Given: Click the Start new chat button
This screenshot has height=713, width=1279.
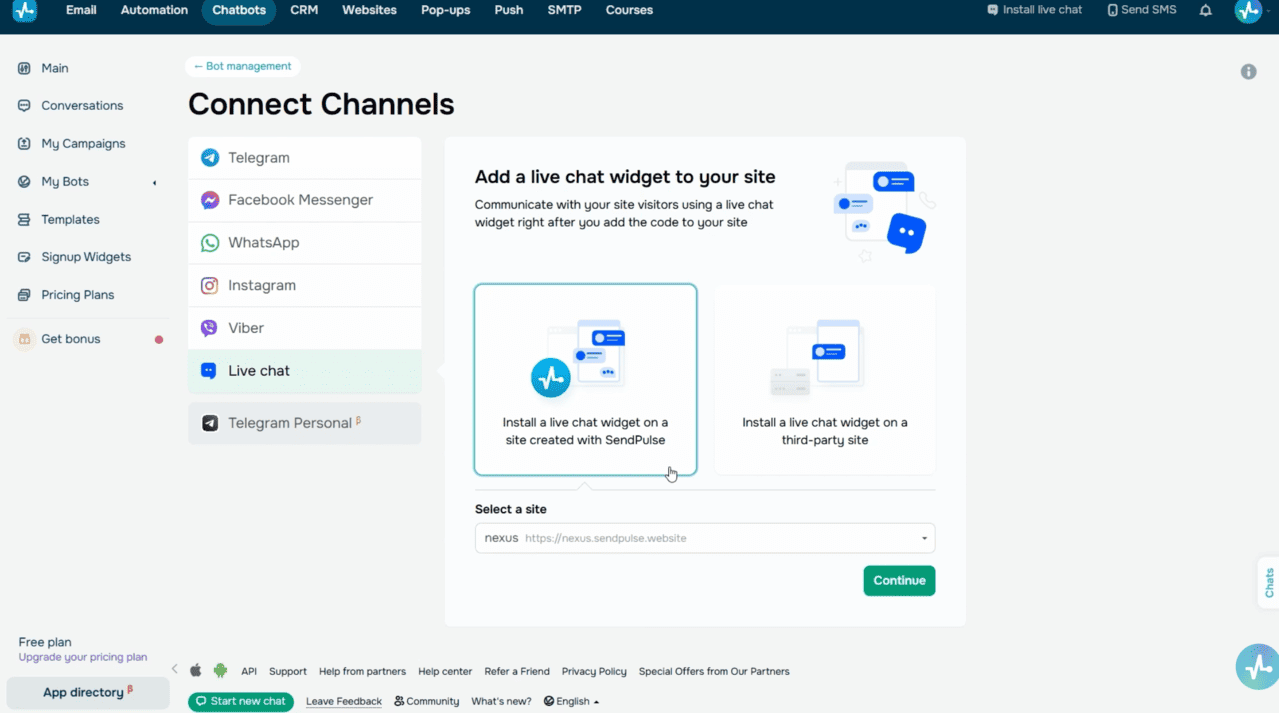Looking at the screenshot, I should click(241, 702).
